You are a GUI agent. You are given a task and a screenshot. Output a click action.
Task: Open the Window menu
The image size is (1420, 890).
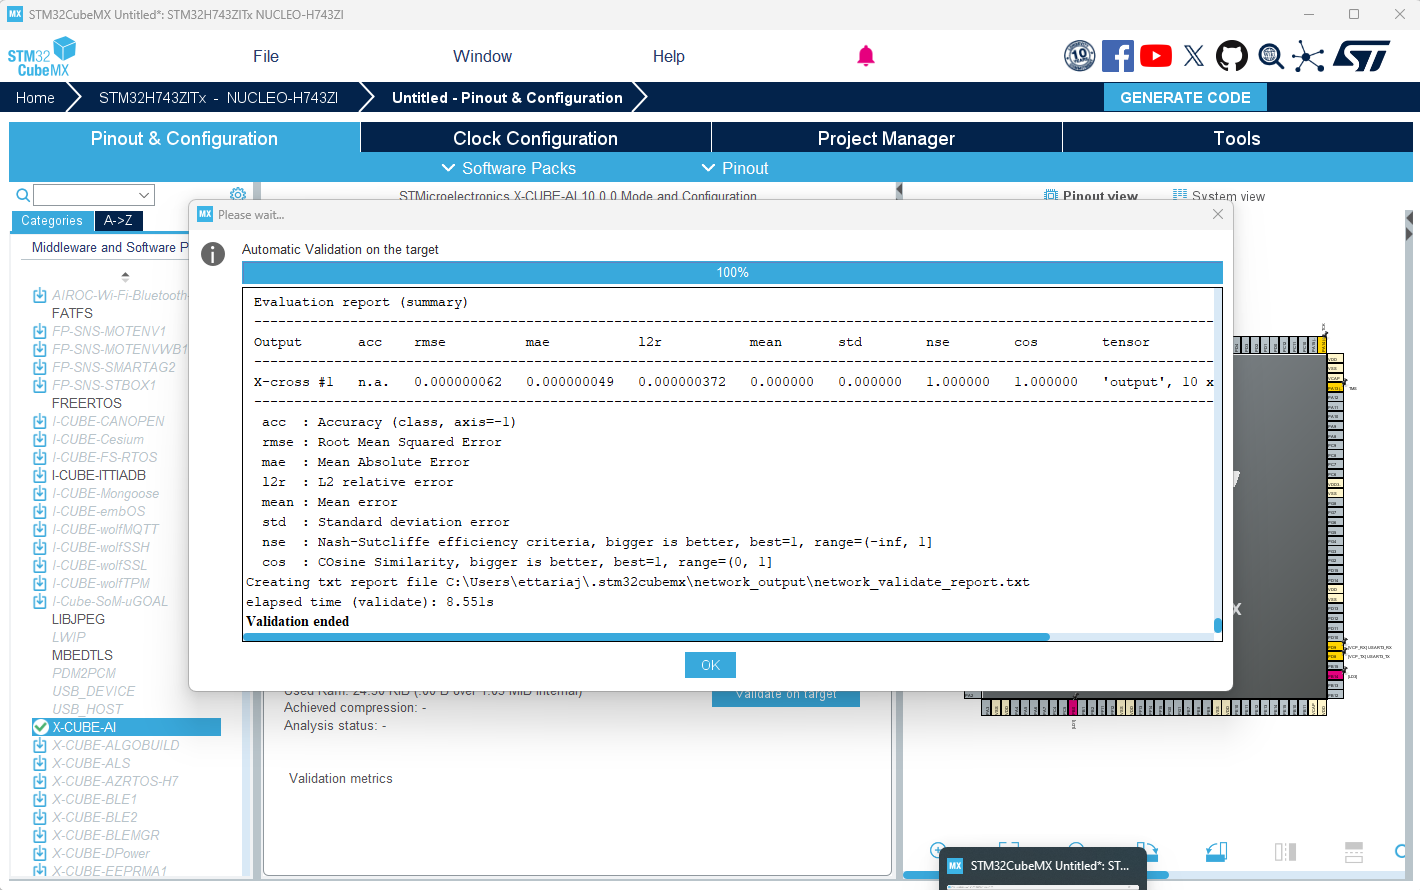(483, 56)
